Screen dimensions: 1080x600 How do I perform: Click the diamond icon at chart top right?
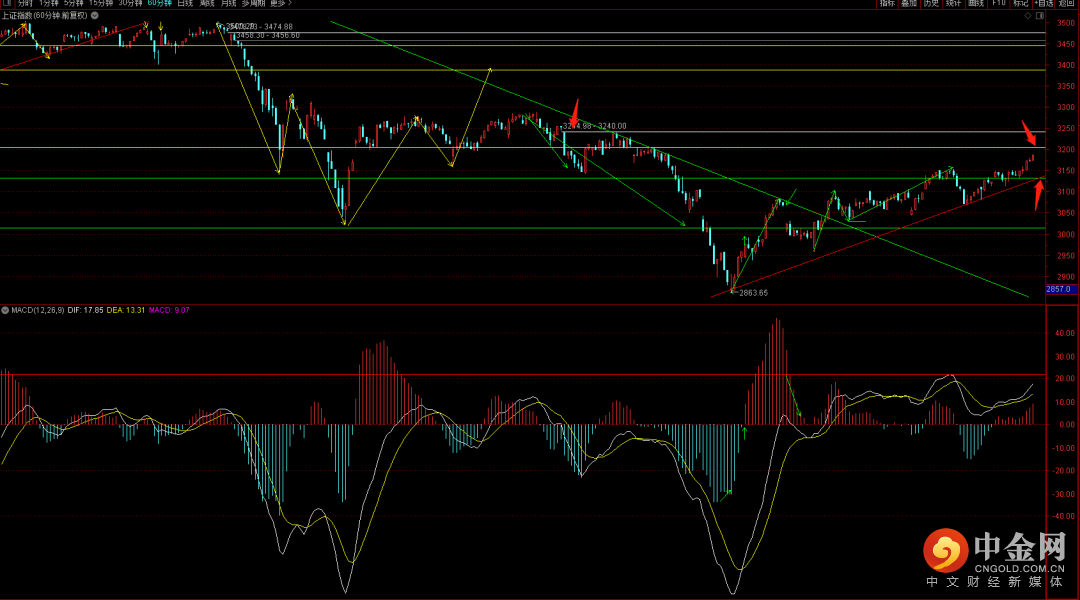click(1027, 17)
